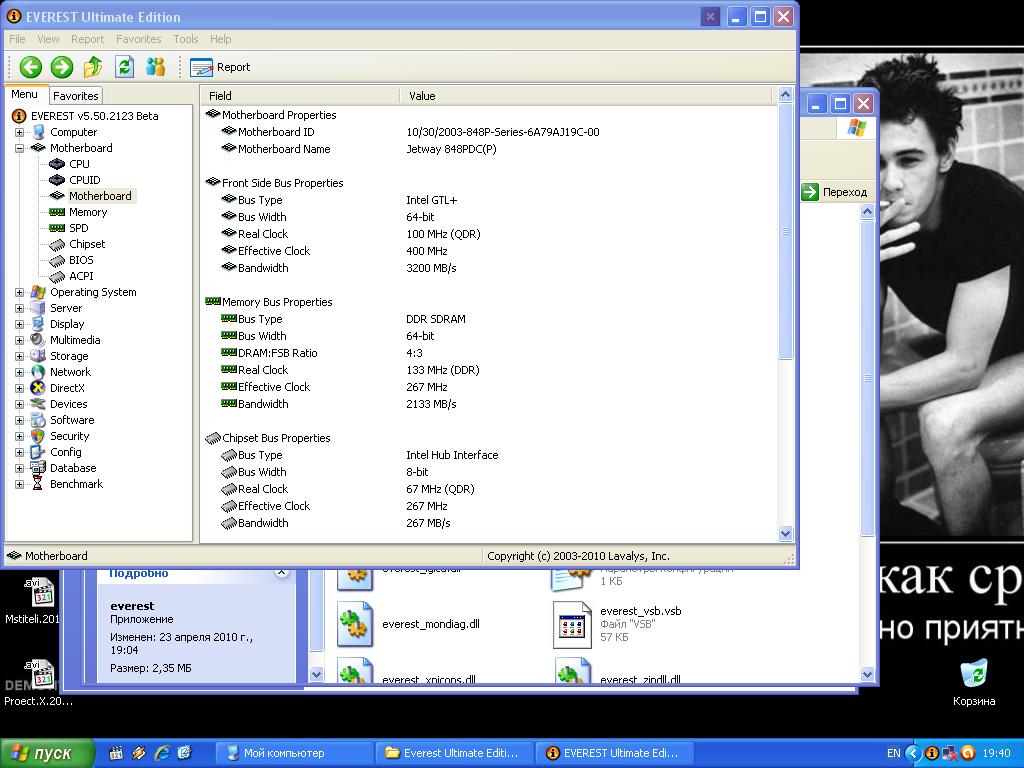Open the Recycle Bin desktop icon
Screen dimensions: 1024x768
[973, 673]
